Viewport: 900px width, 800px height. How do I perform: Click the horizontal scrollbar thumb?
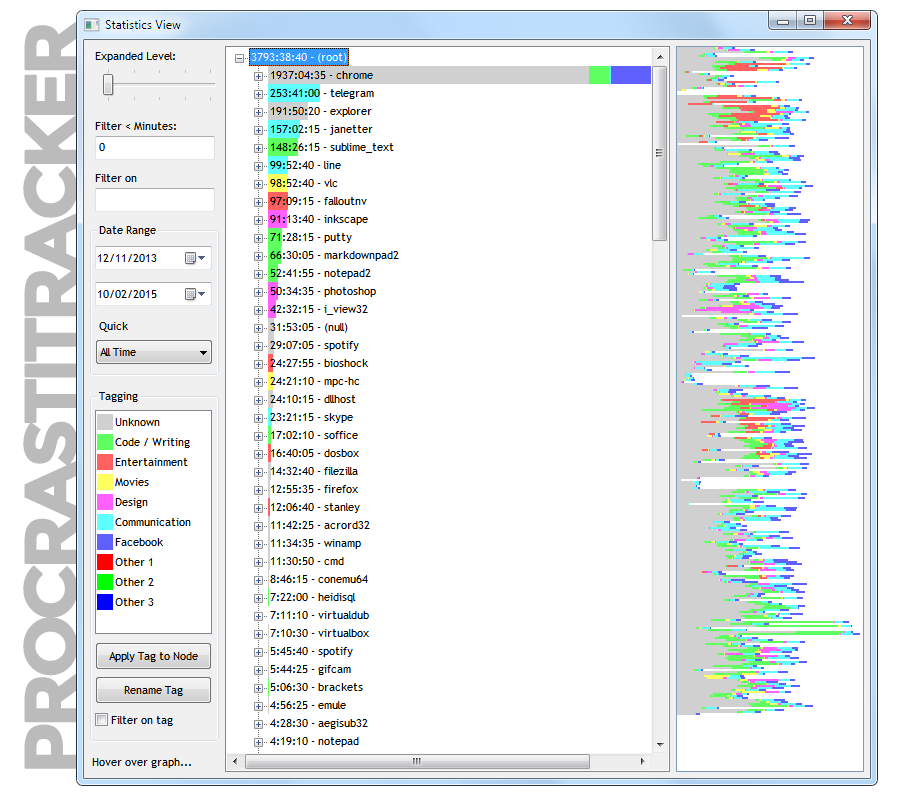pos(417,762)
